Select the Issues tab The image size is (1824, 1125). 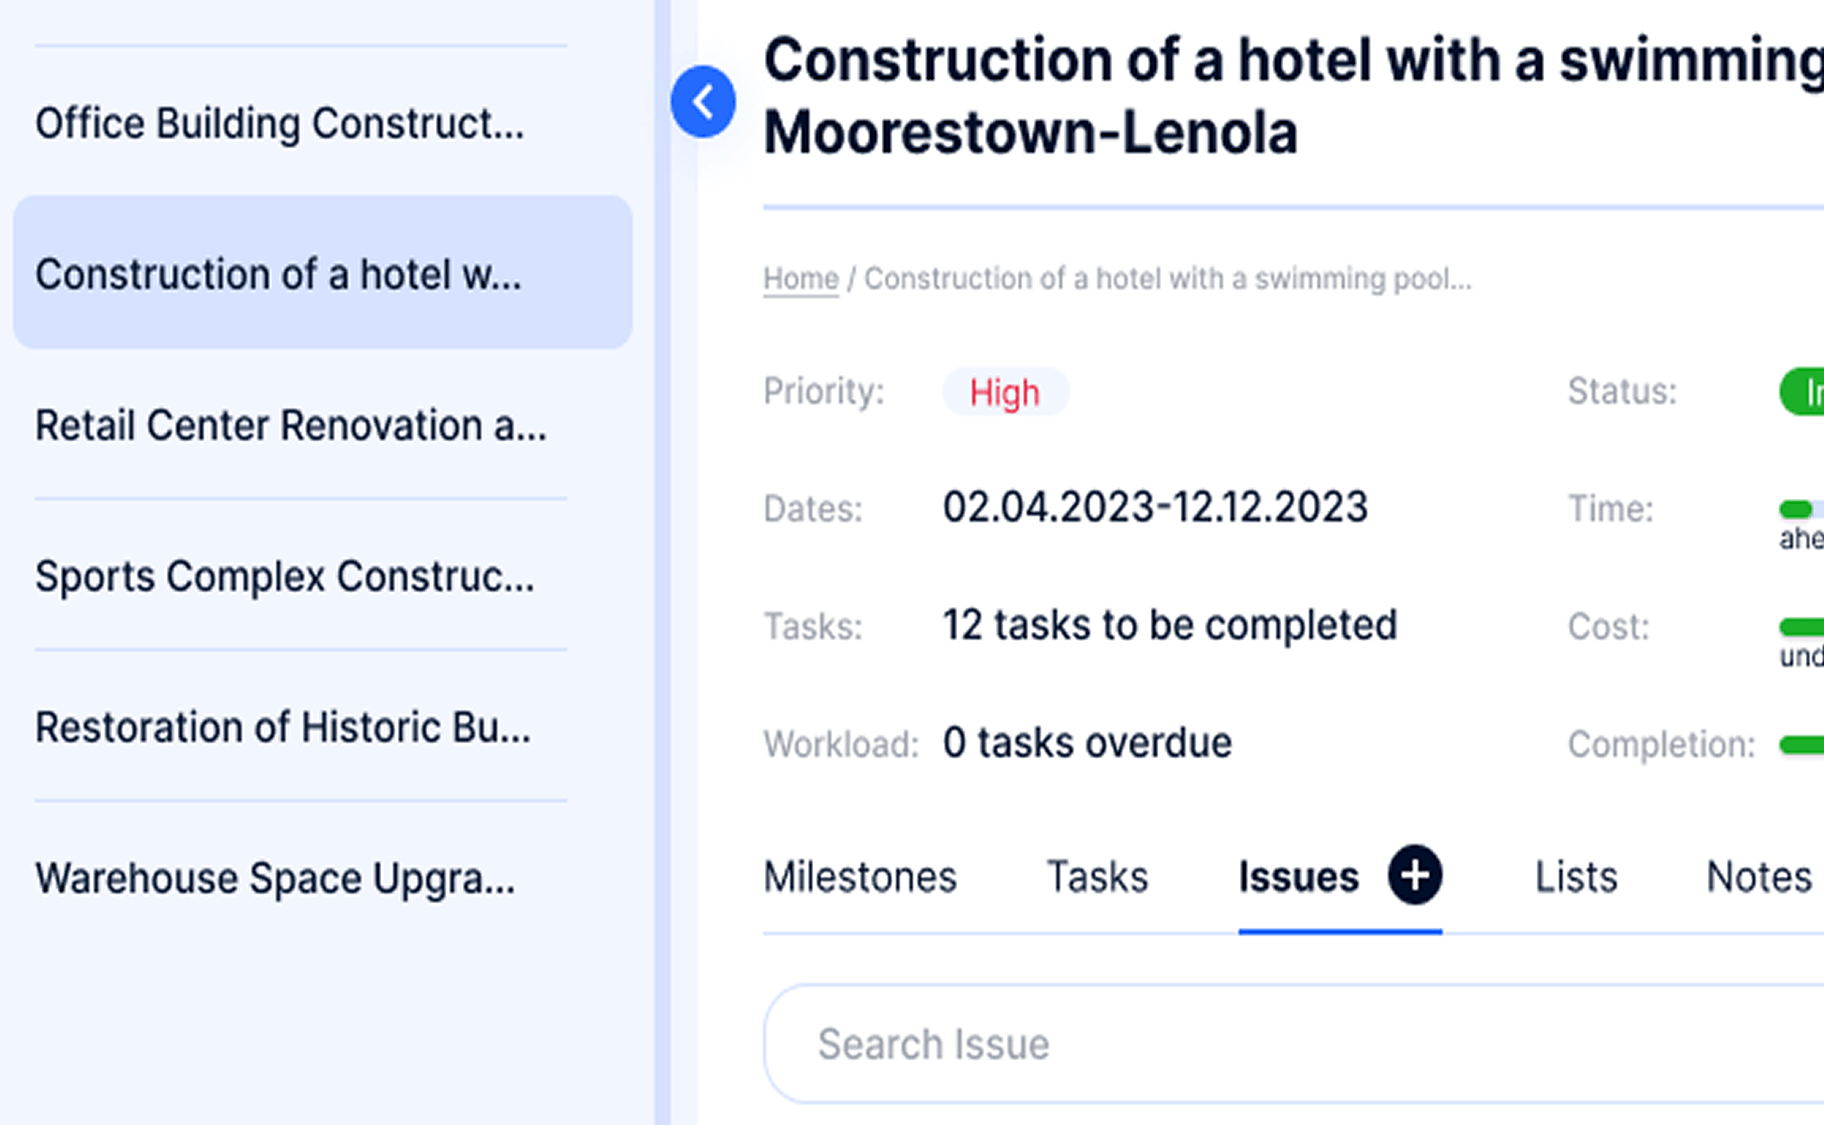pos(1298,877)
